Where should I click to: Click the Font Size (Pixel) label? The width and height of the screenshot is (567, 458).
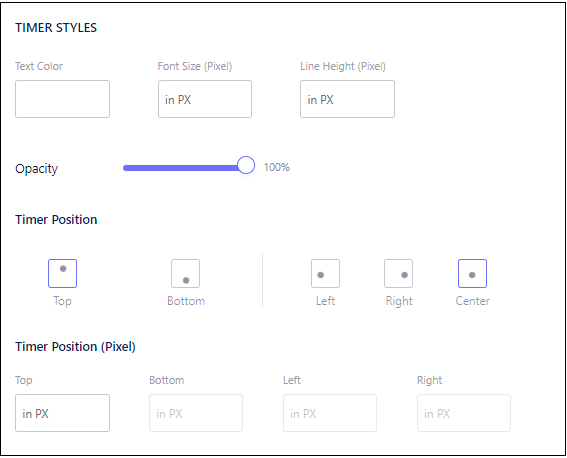(195, 66)
